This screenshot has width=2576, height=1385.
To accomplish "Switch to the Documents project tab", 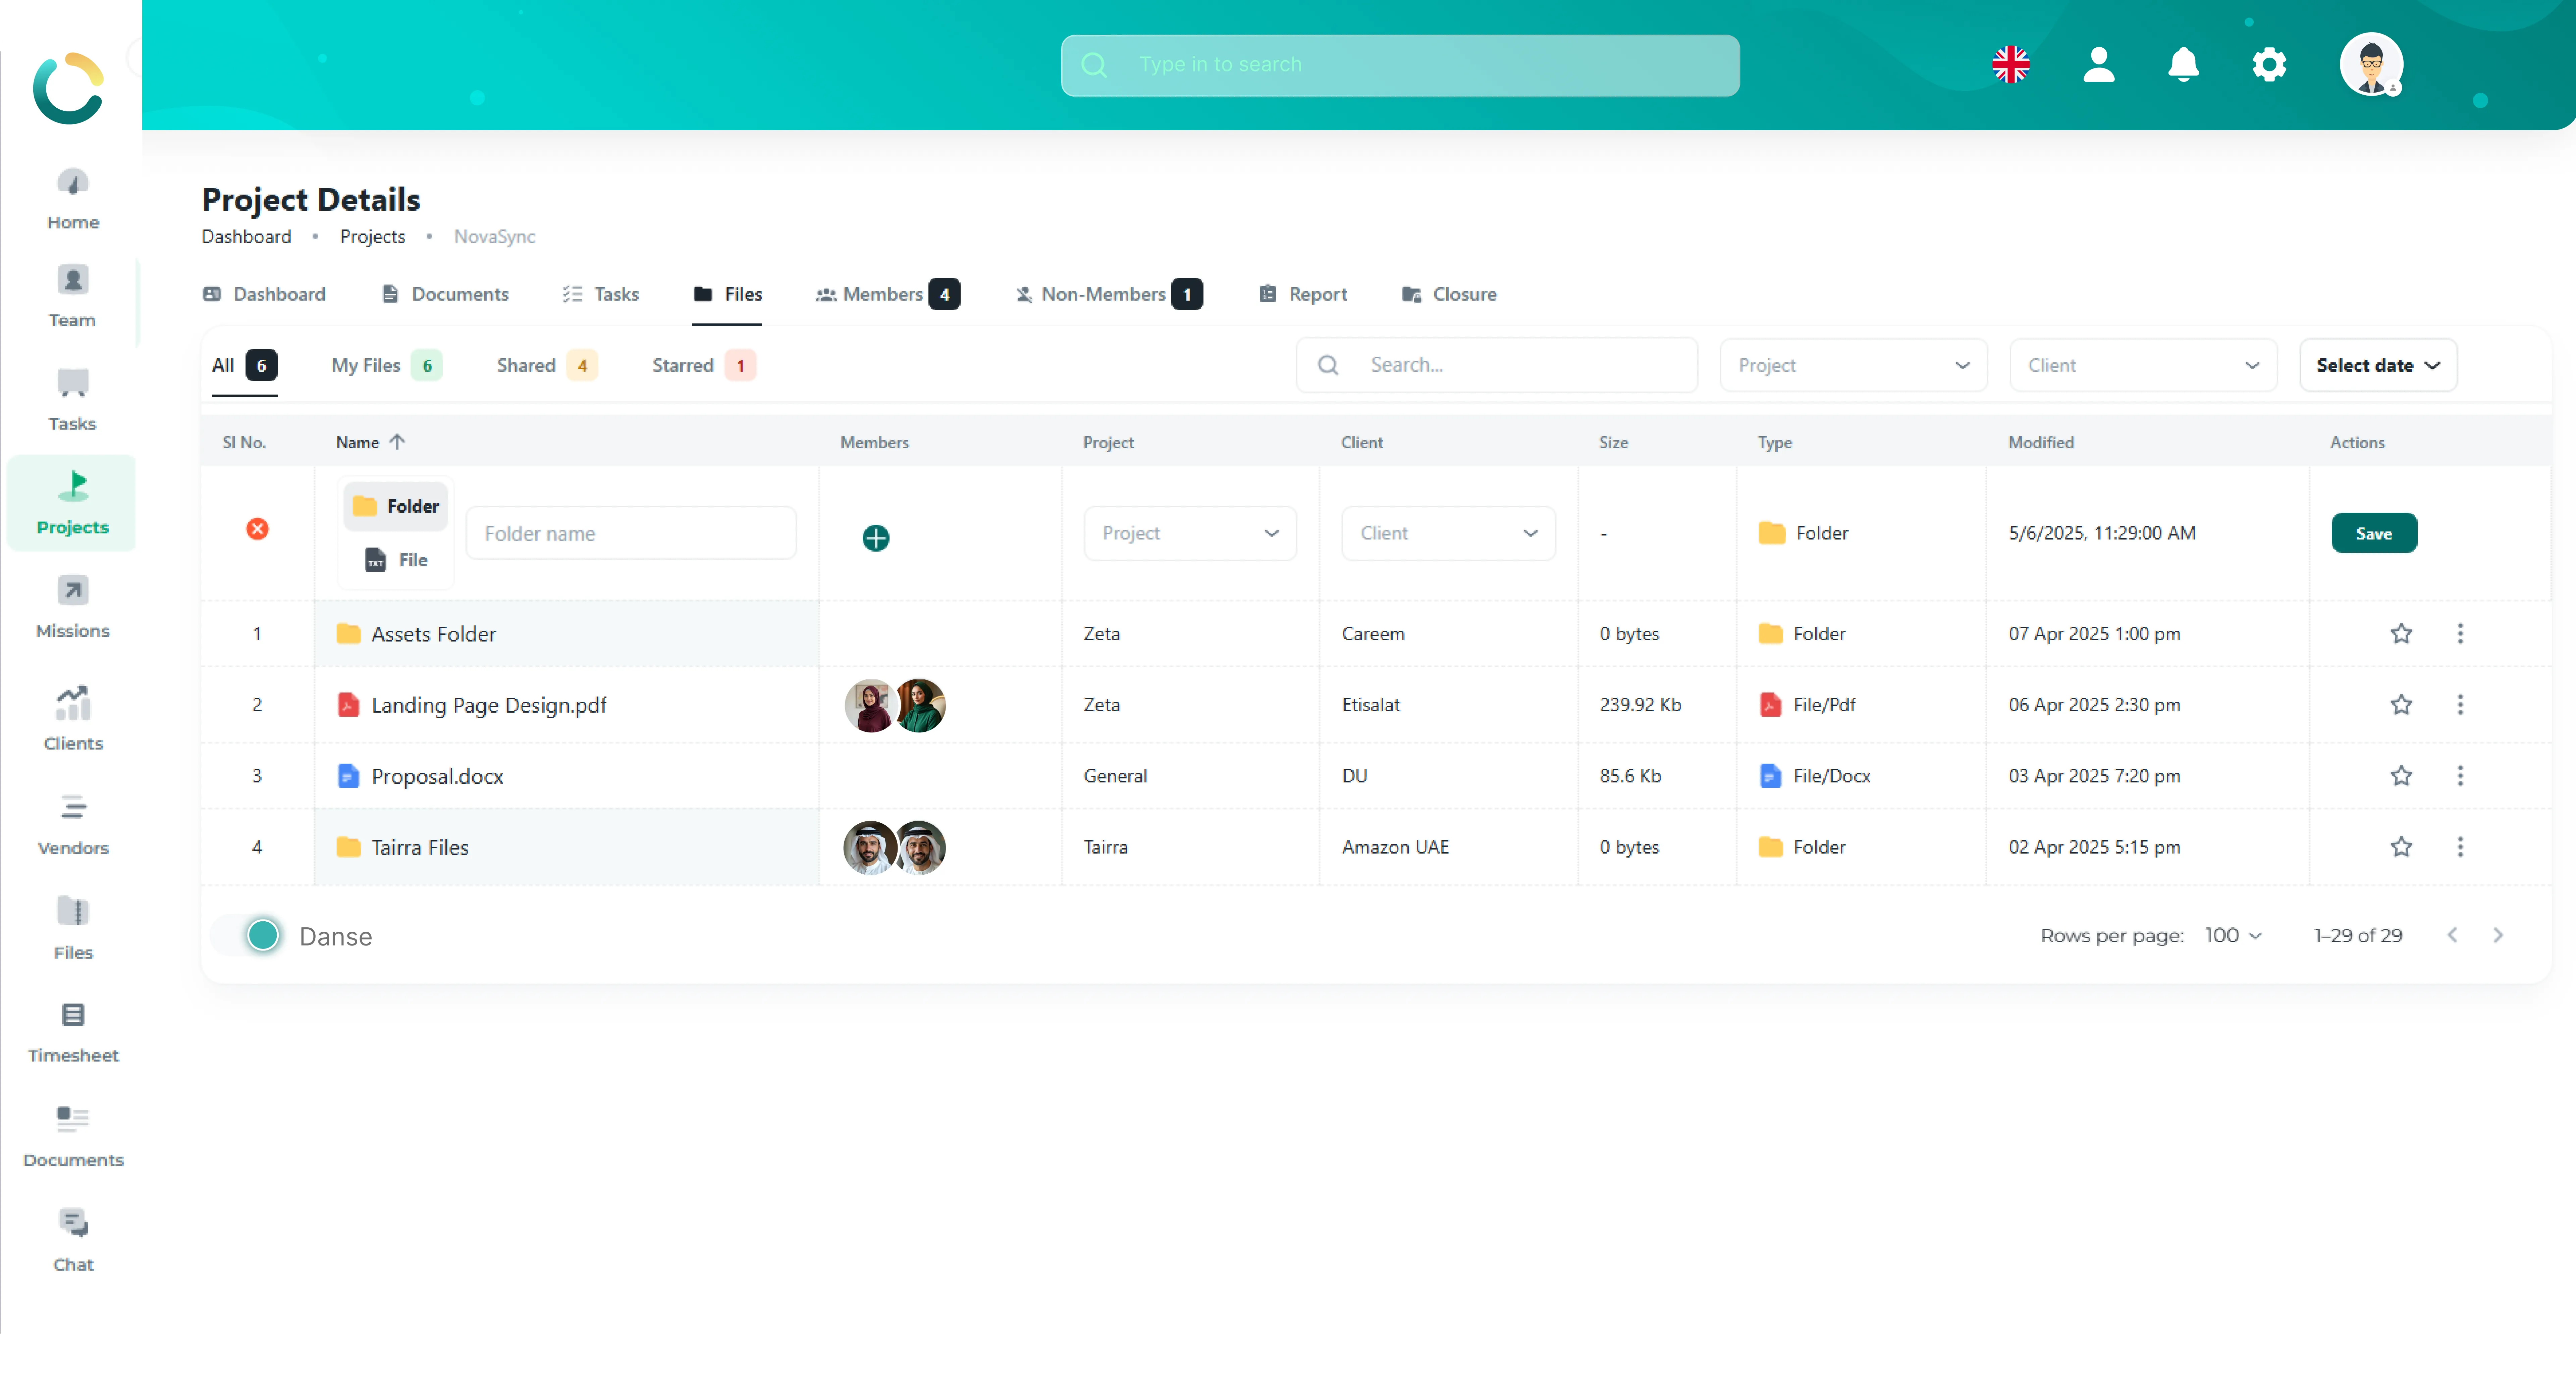I will (x=445, y=294).
